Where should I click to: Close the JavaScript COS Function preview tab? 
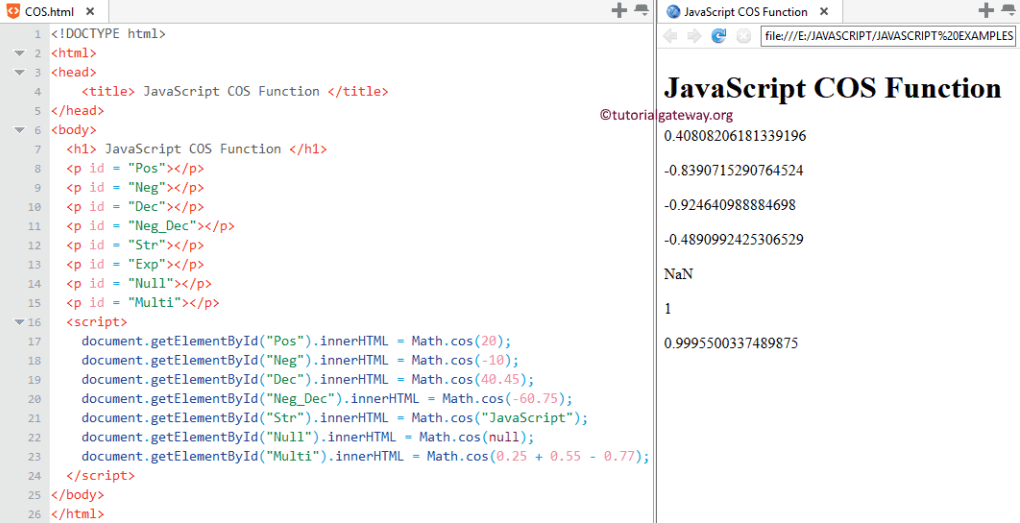[824, 12]
